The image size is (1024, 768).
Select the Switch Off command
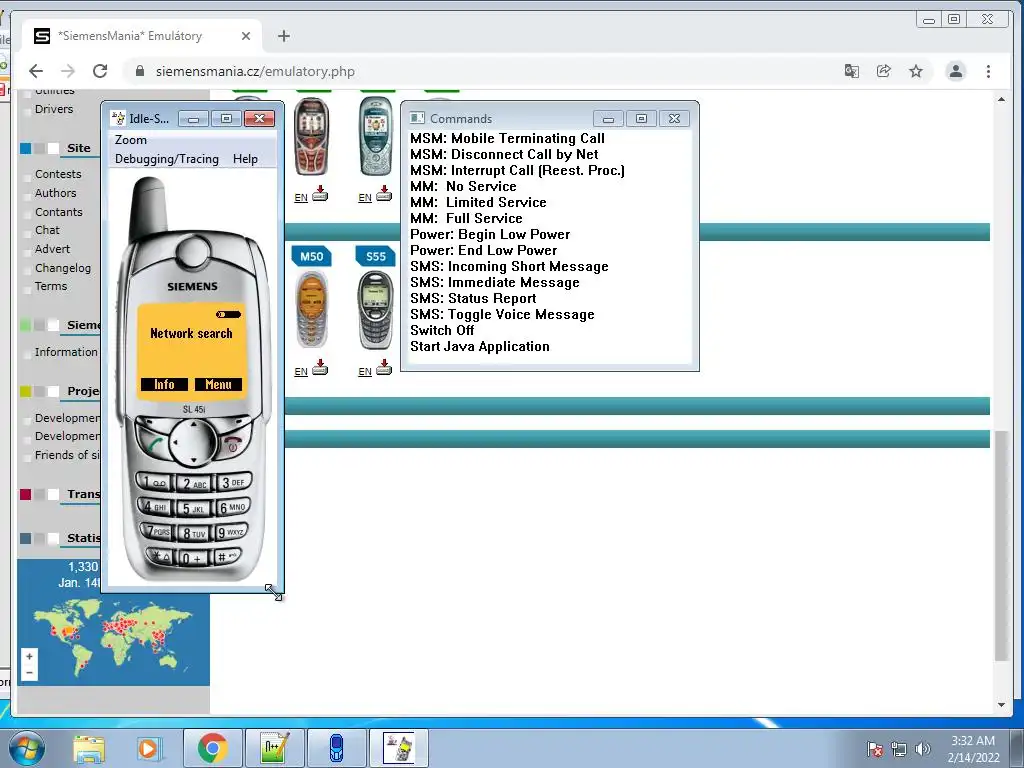coord(442,330)
